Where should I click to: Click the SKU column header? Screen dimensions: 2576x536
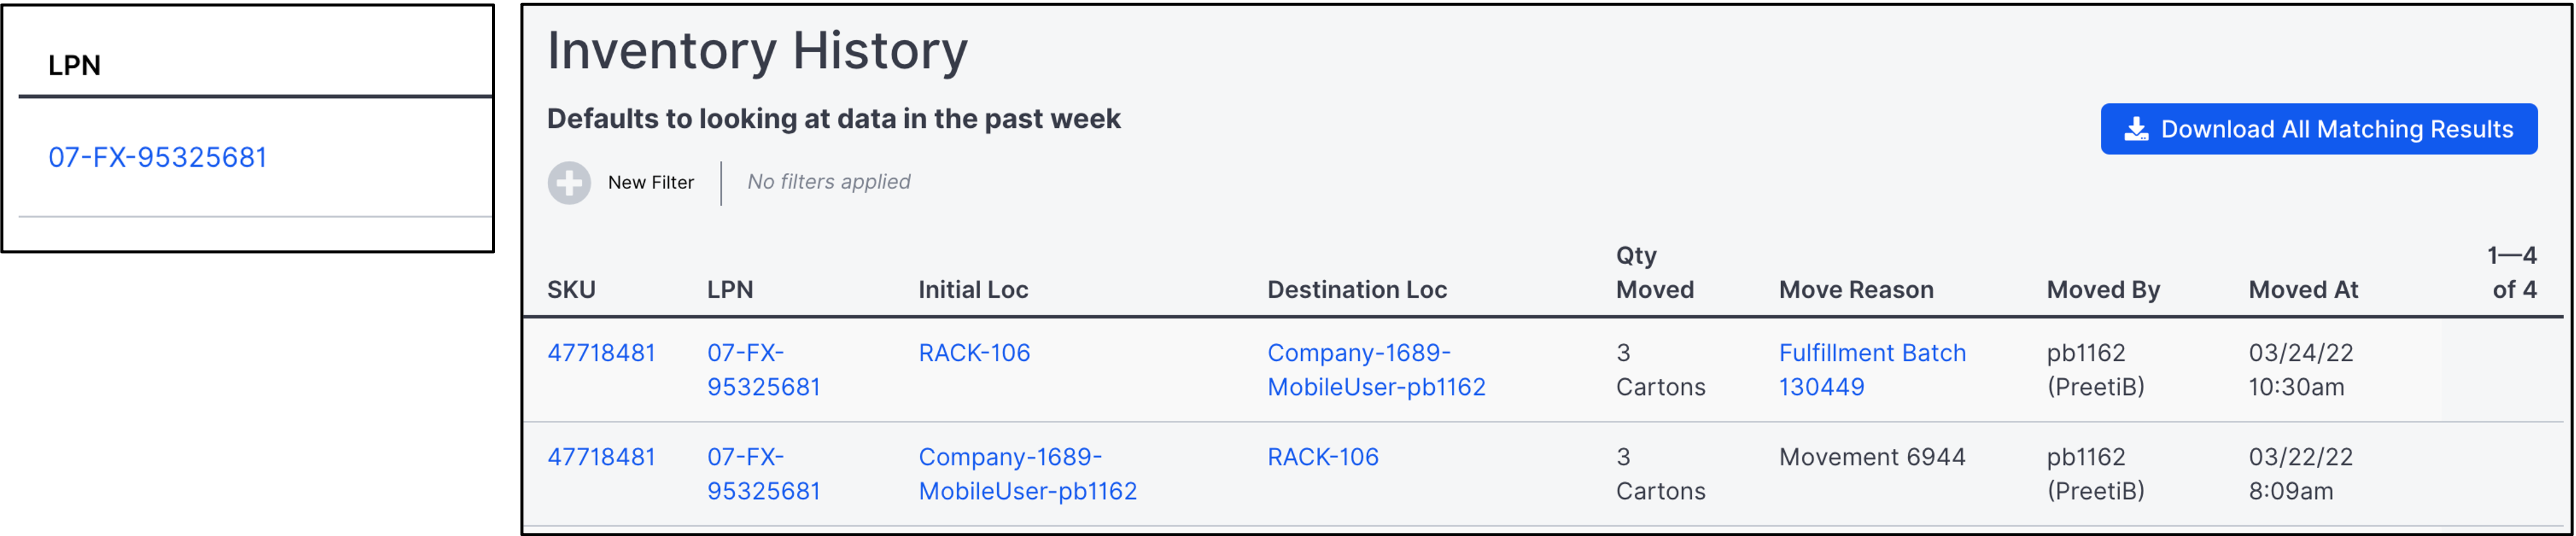point(571,290)
